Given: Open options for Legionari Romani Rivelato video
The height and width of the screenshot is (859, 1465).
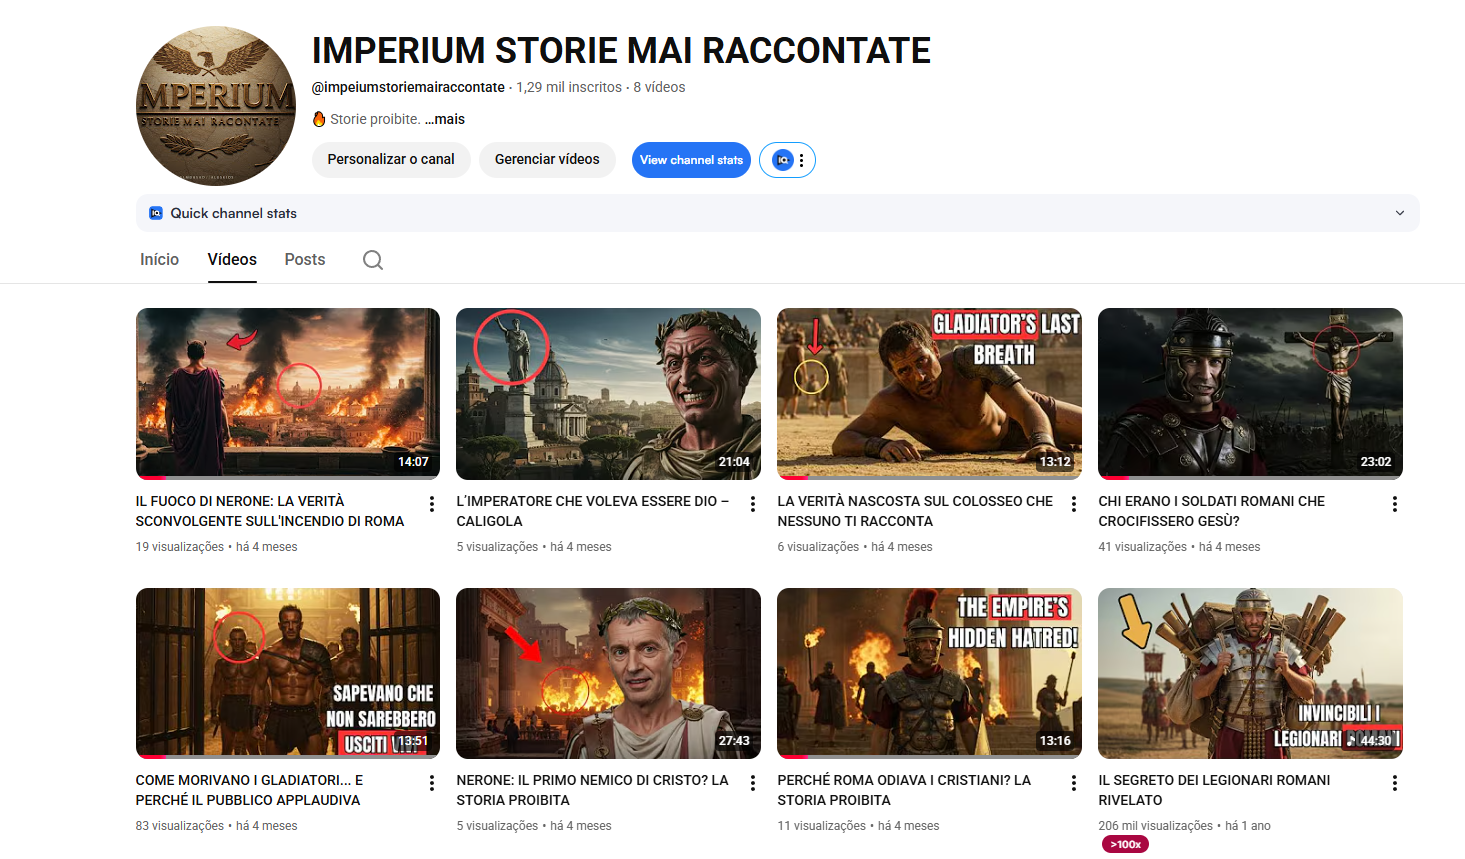Looking at the screenshot, I should tap(1395, 783).
